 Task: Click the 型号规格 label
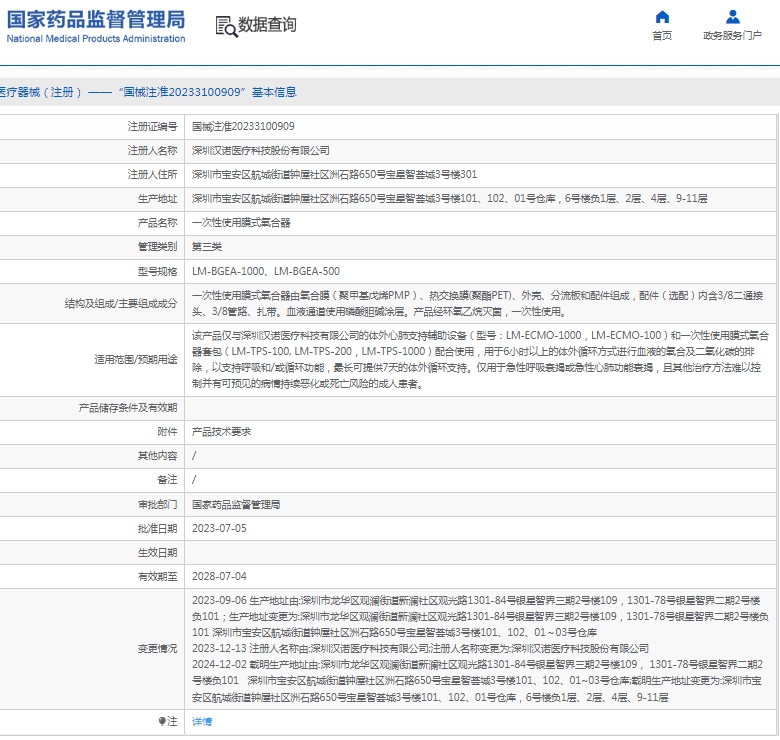(157, 271)
